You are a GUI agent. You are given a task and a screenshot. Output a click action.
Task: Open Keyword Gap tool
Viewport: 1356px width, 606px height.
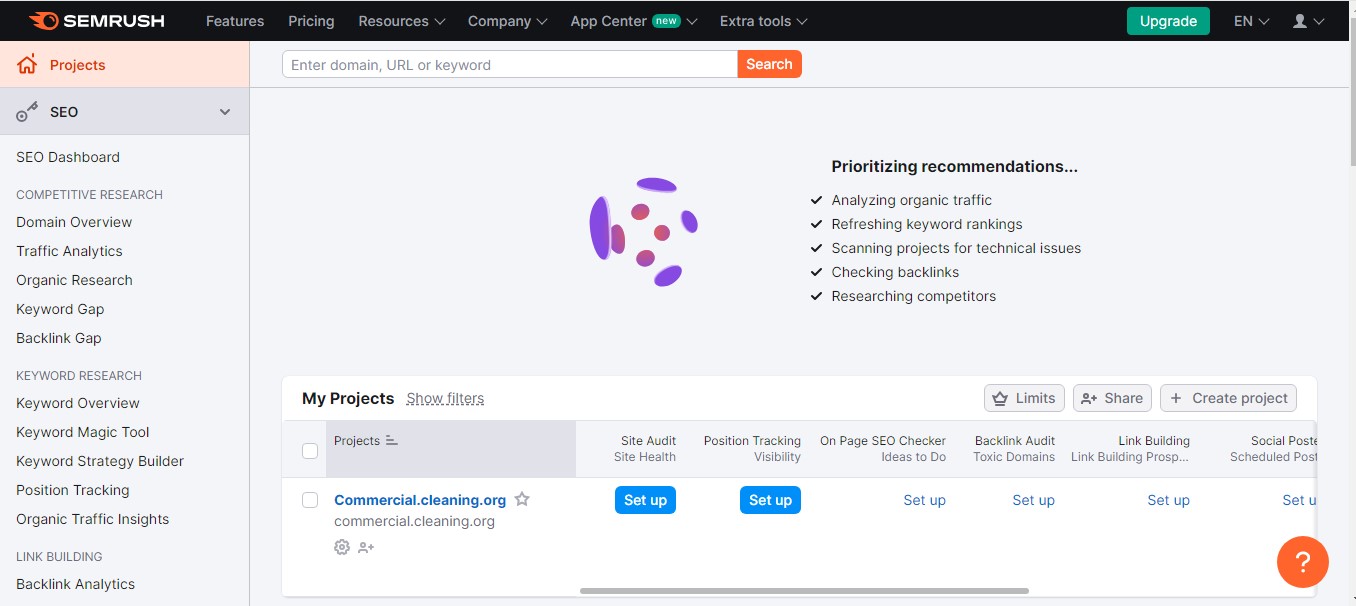click(x=60, y=309)
